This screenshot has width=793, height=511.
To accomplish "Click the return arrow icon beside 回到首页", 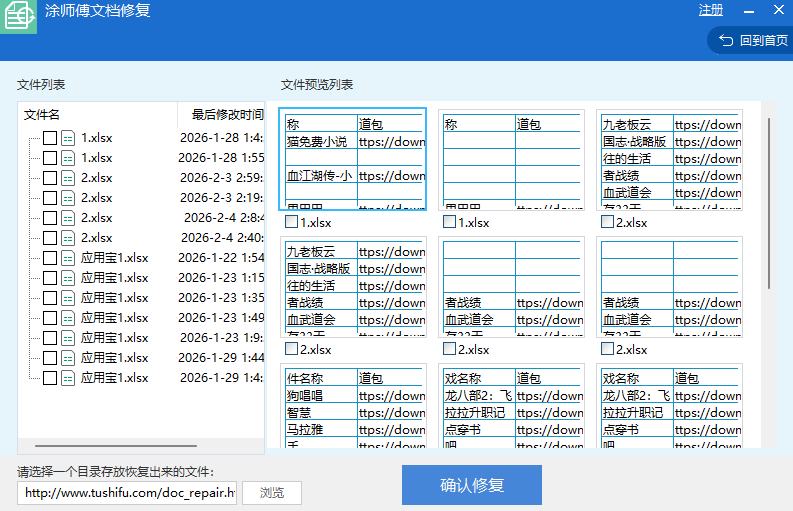I will (x=725, y=41).
